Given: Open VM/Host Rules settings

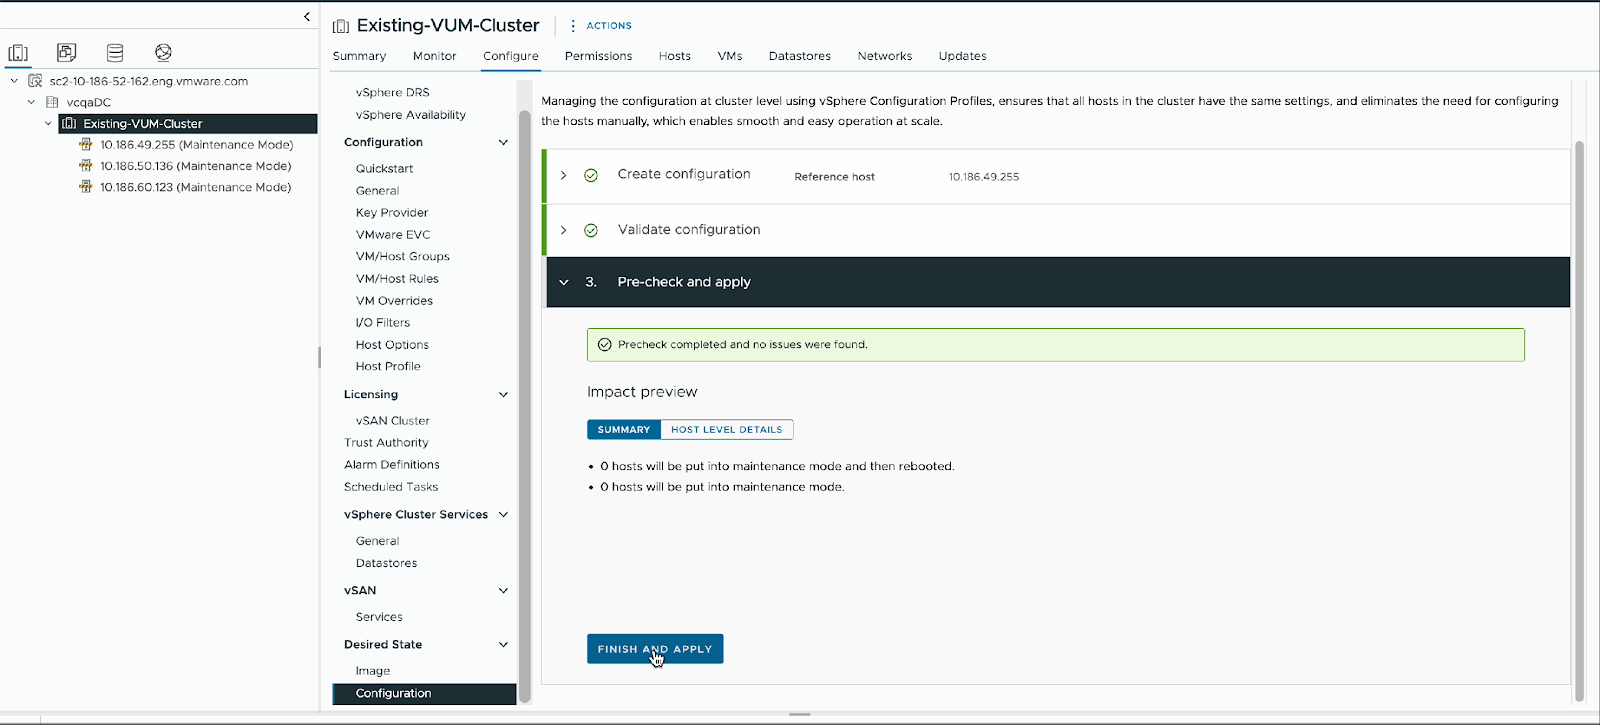Looking at the screenshot, I should coord(397,279).
